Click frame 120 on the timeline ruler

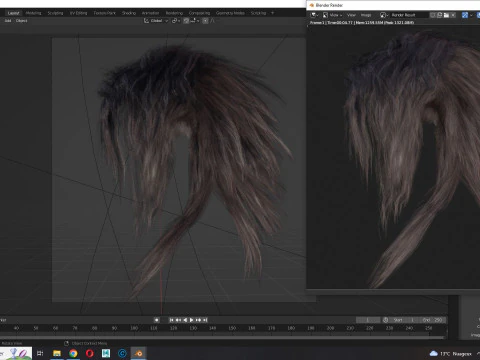click(x=173, y=328)
